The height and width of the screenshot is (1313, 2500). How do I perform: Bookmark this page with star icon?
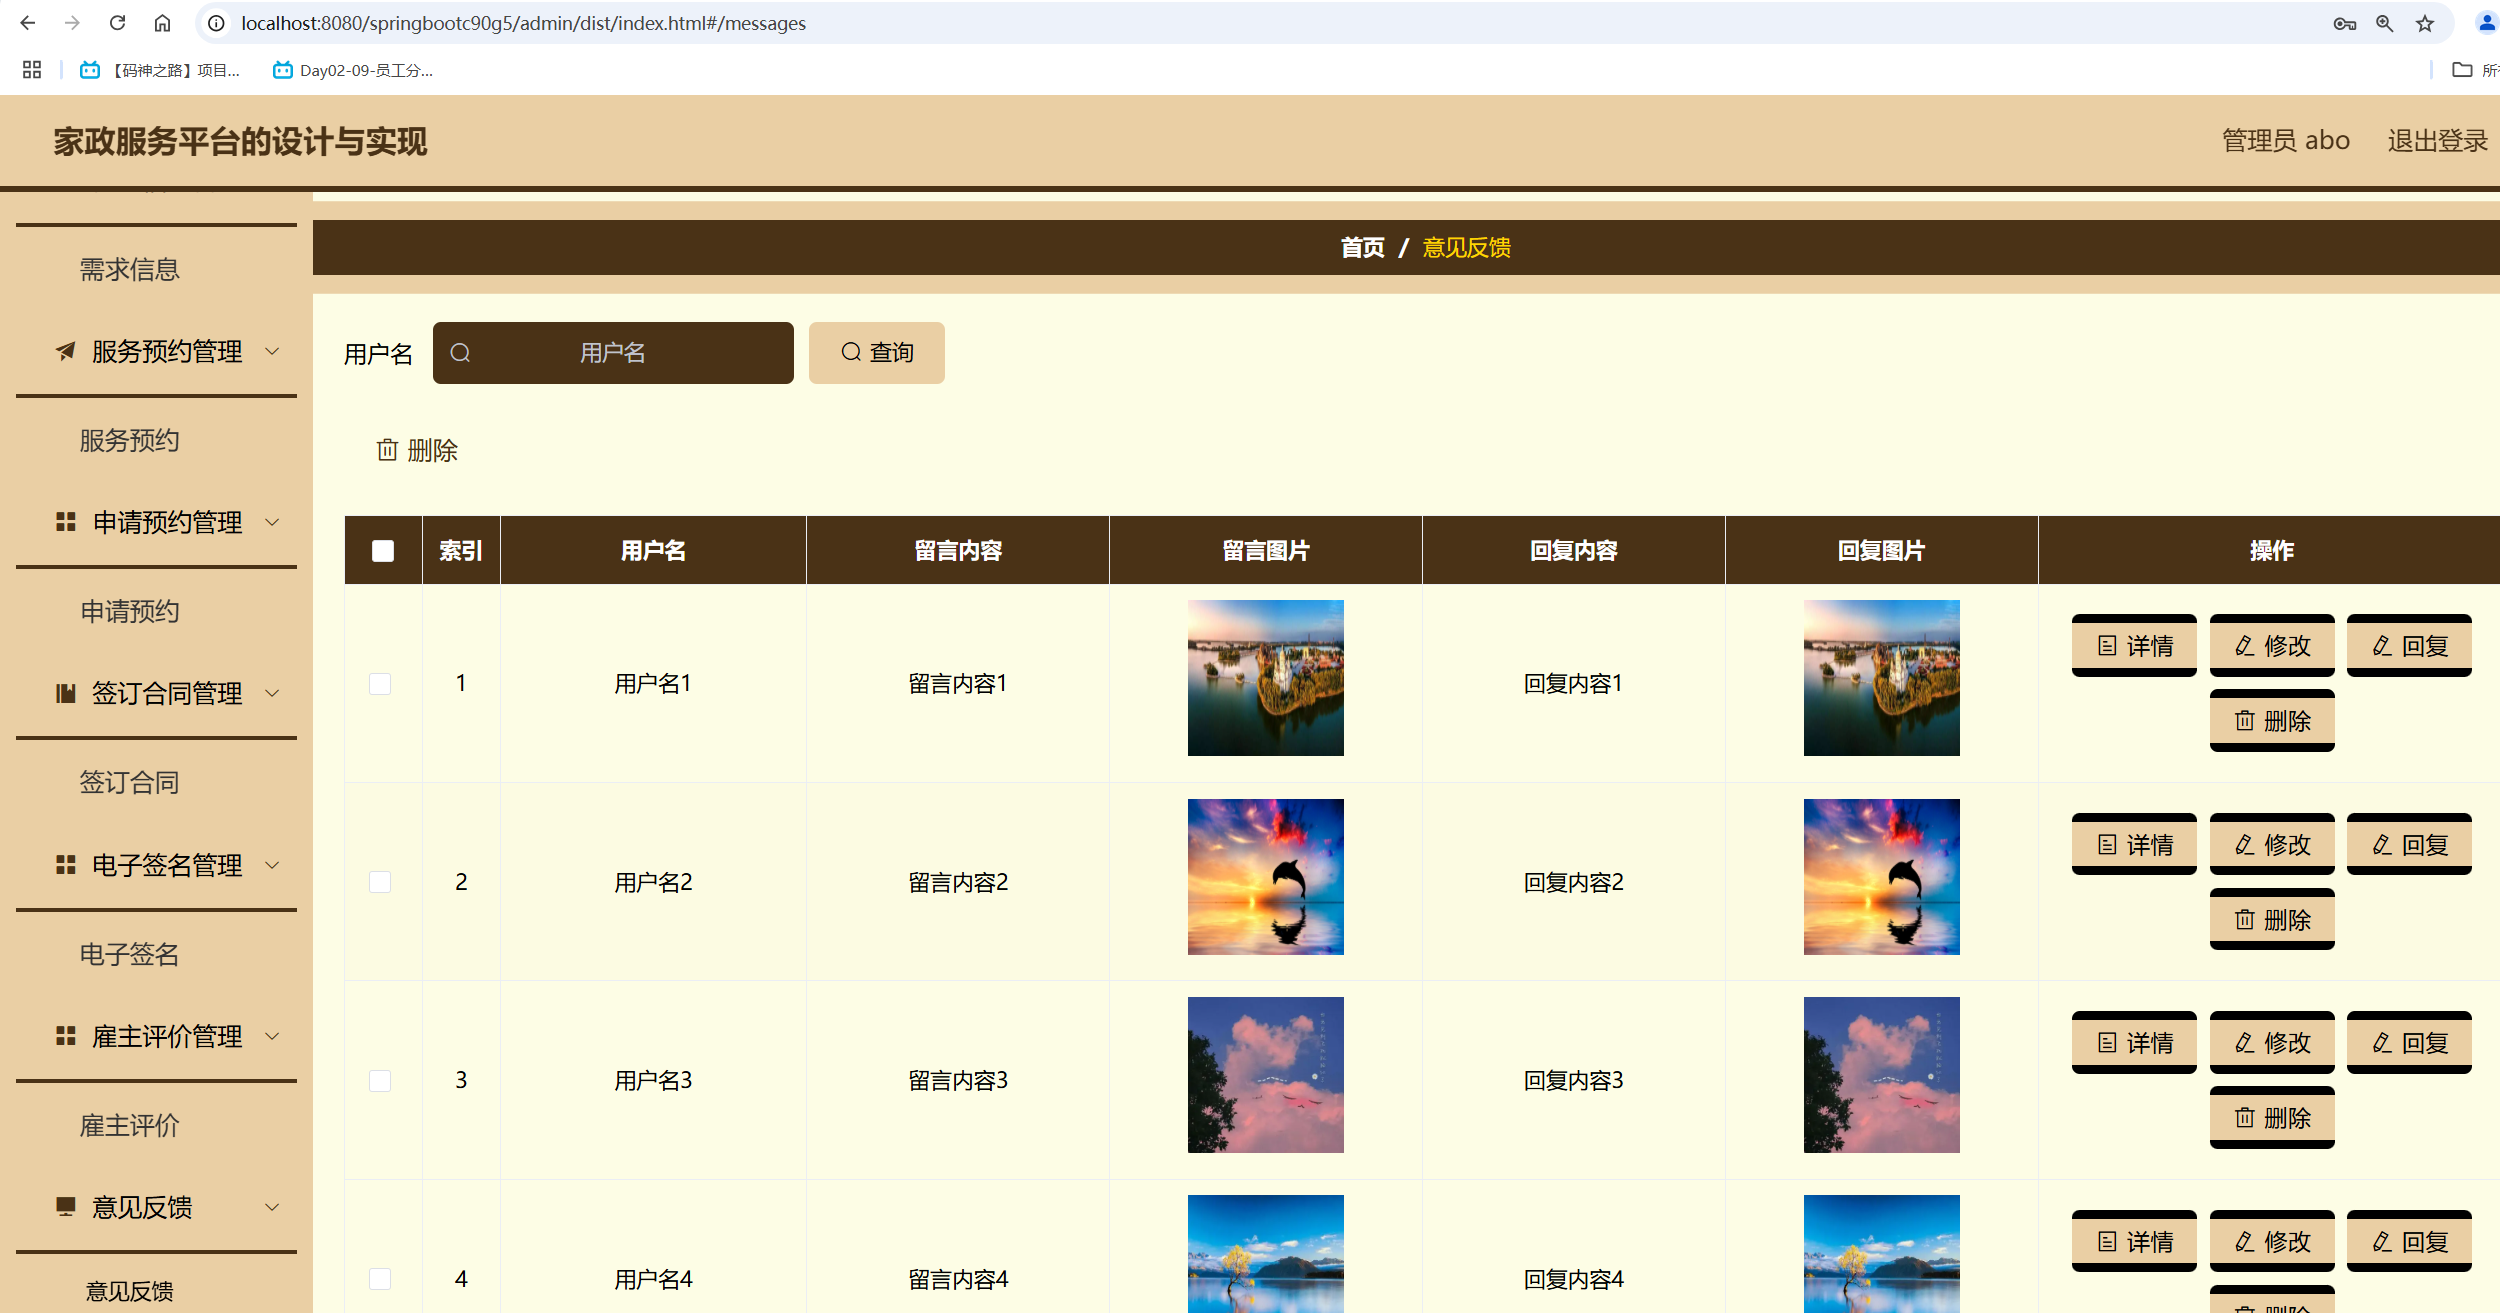click(2425, 24)
